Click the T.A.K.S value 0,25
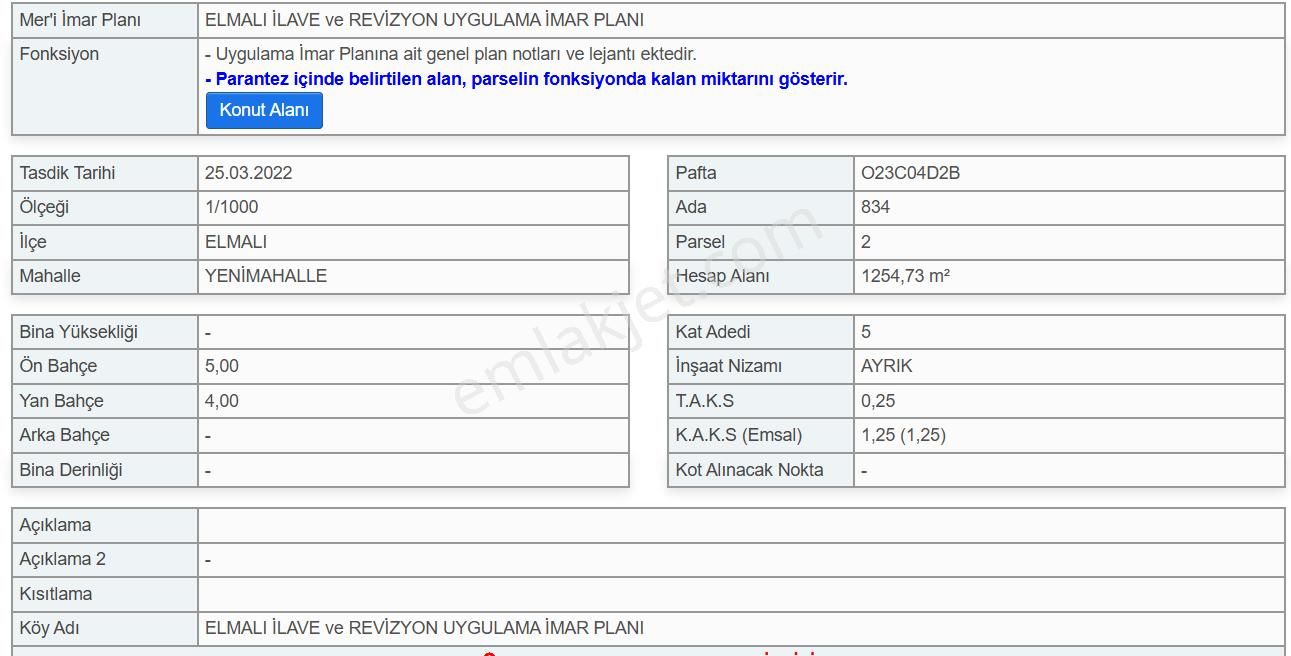This screenshot has height=656, width=1291. (878, 401)
